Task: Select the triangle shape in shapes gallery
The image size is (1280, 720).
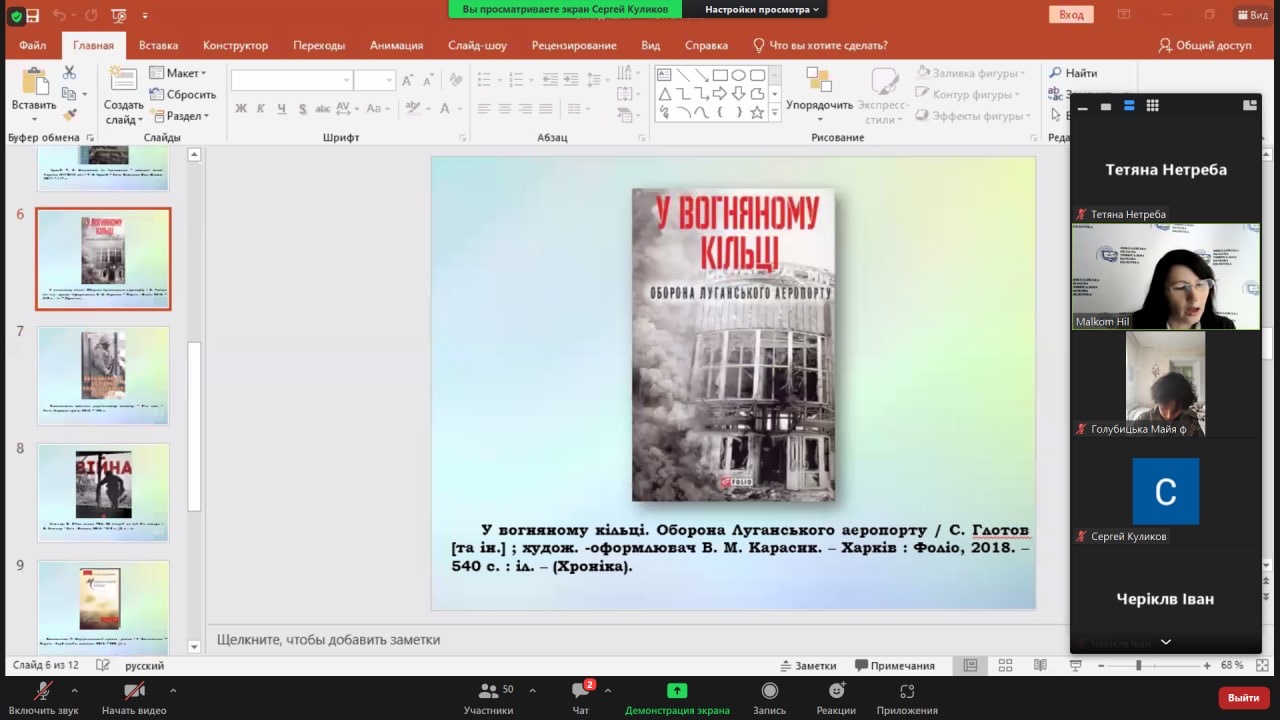Action: click(x=664, y=94)
